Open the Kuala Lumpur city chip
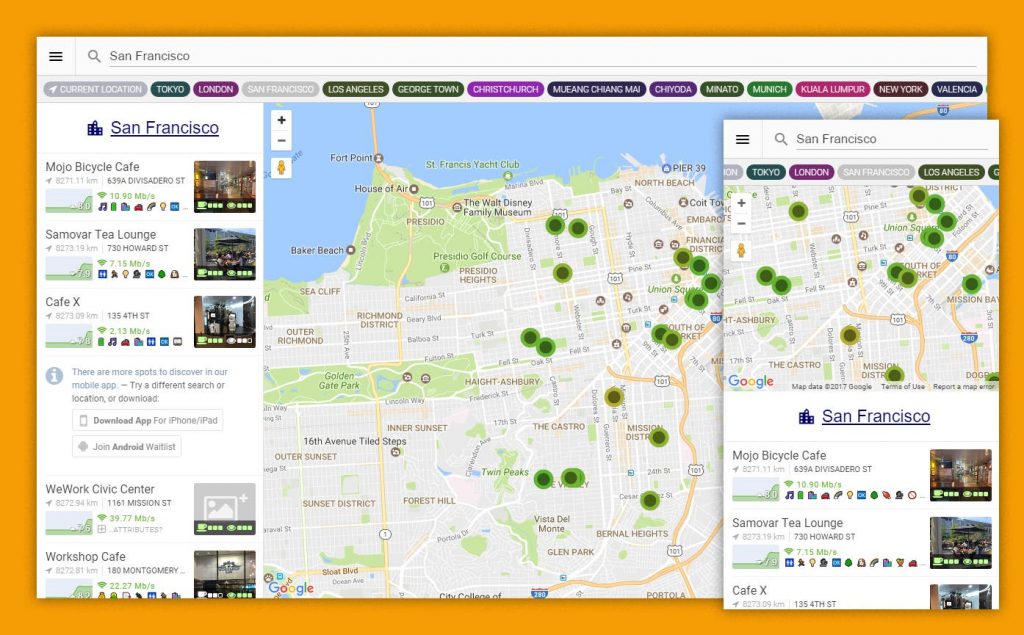1024x635 pixels. click(833, 90)
